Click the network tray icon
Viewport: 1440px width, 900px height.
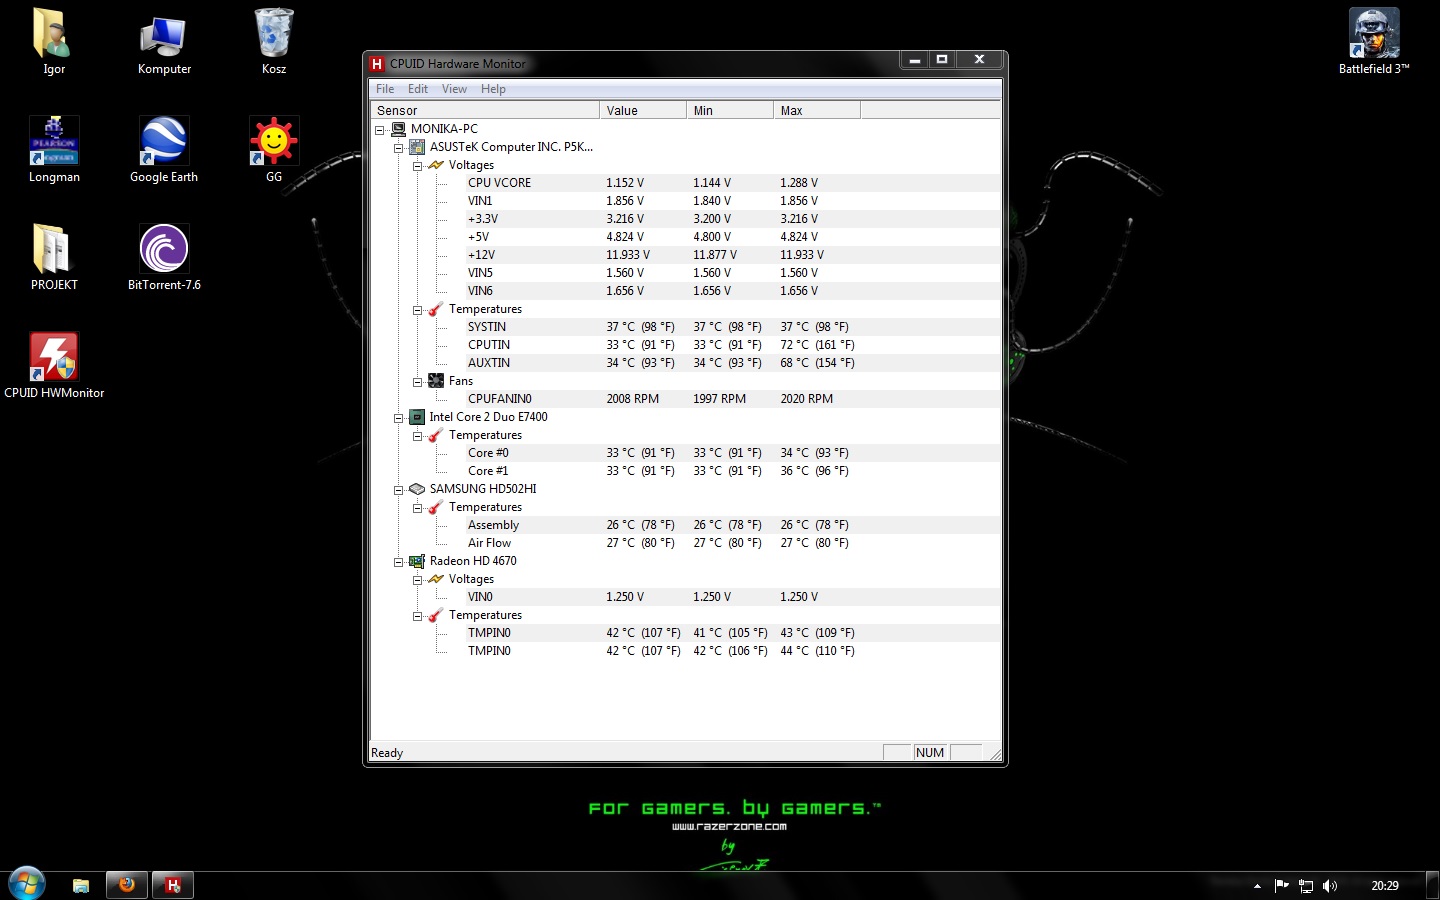pyautogui.click(x=1306, y=886)
